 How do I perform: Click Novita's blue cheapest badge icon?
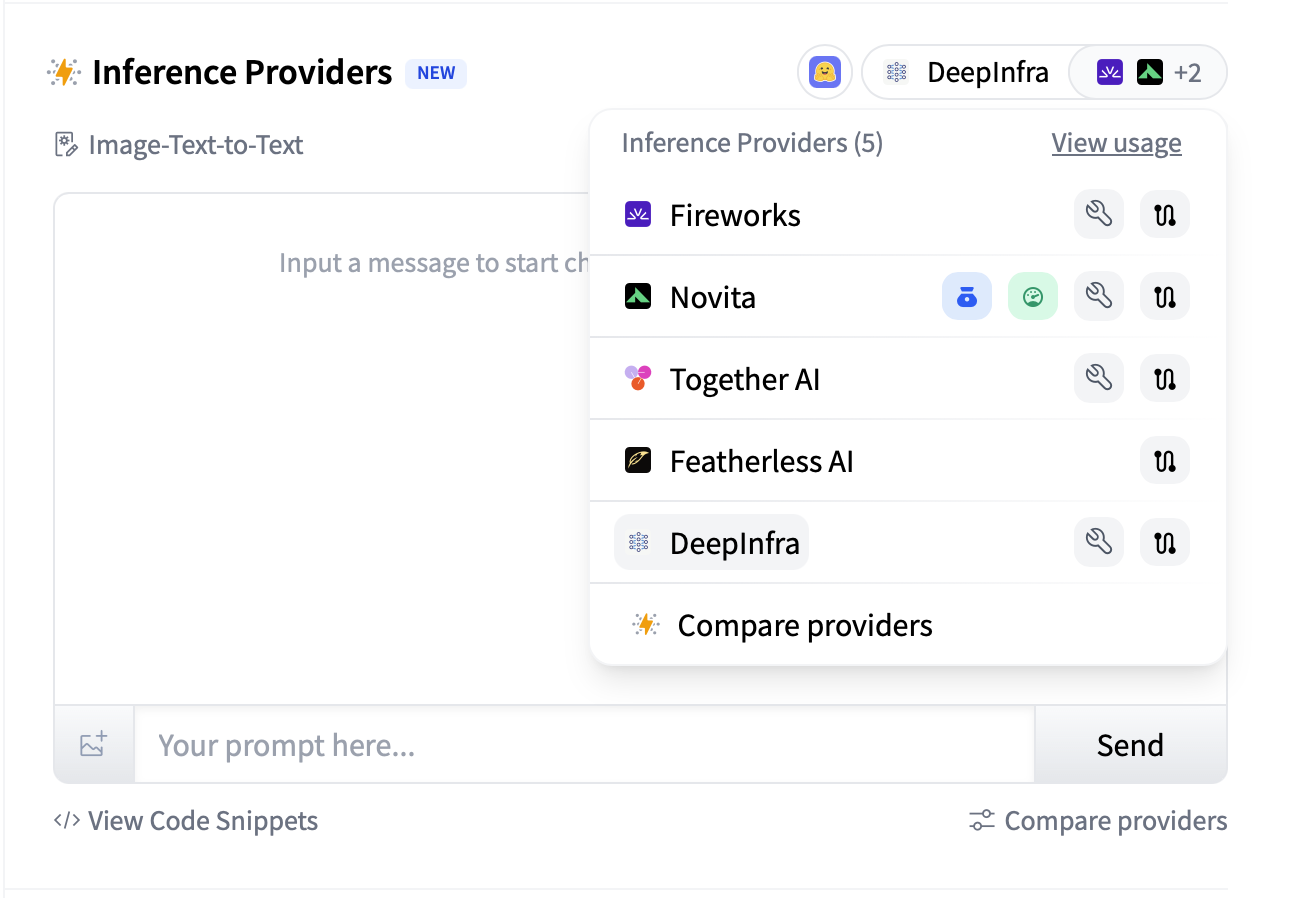[967, 296]
